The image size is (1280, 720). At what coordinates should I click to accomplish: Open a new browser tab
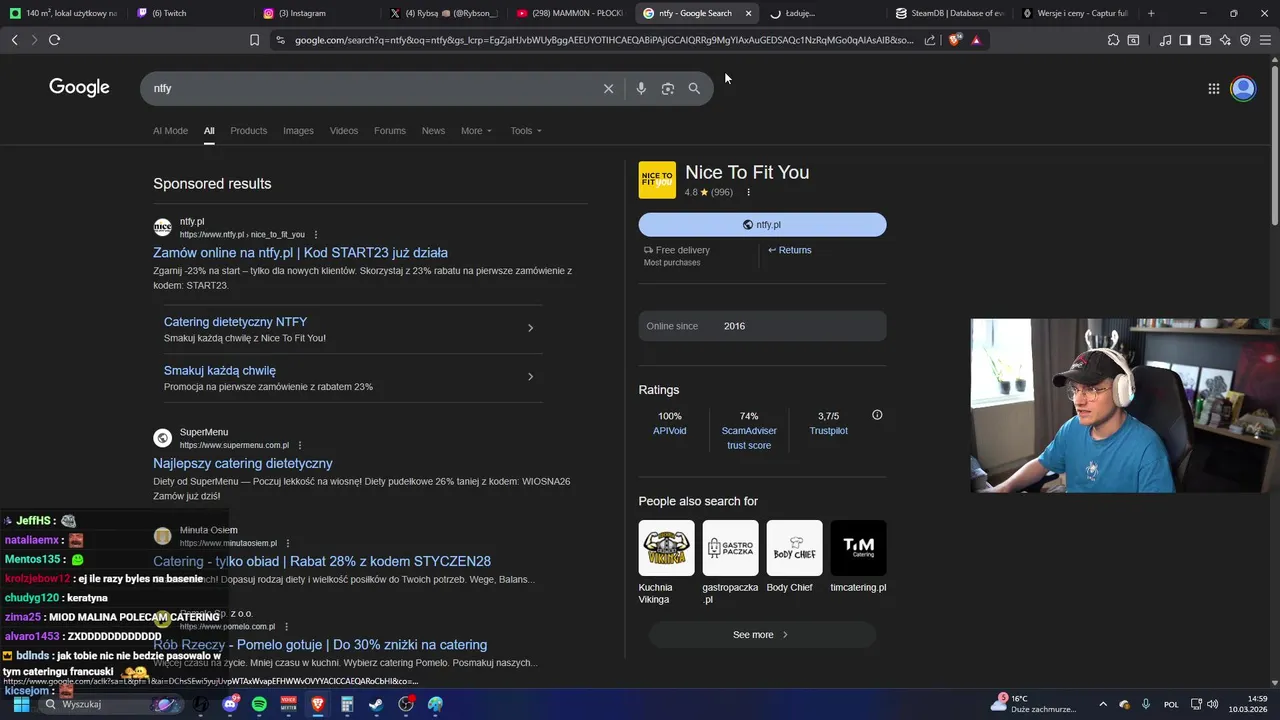(1151, 13)
